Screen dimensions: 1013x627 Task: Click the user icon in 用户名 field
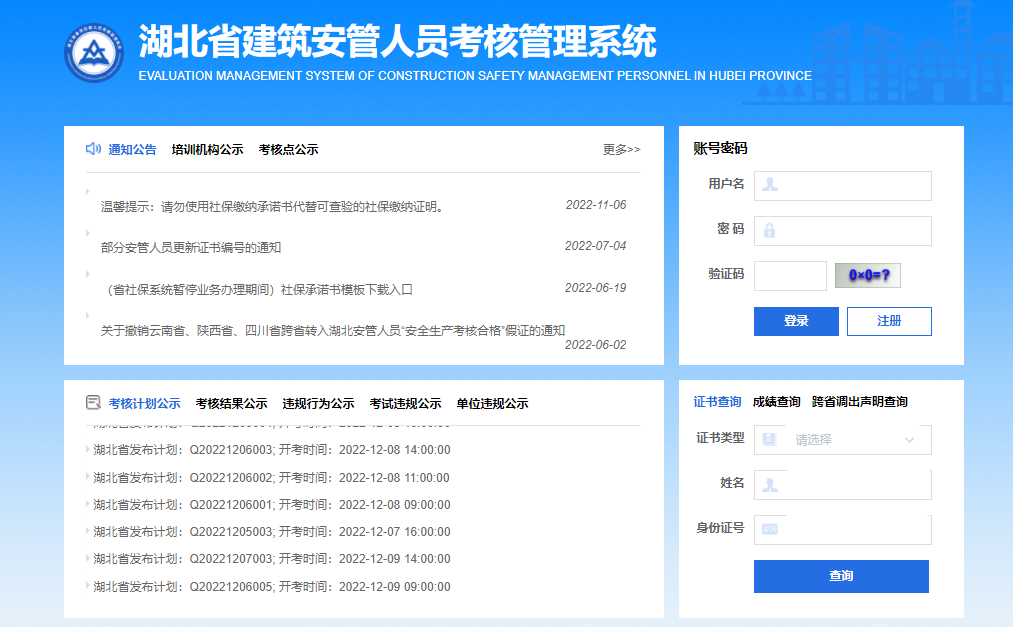pyautogui.click(x=769, y=185)
